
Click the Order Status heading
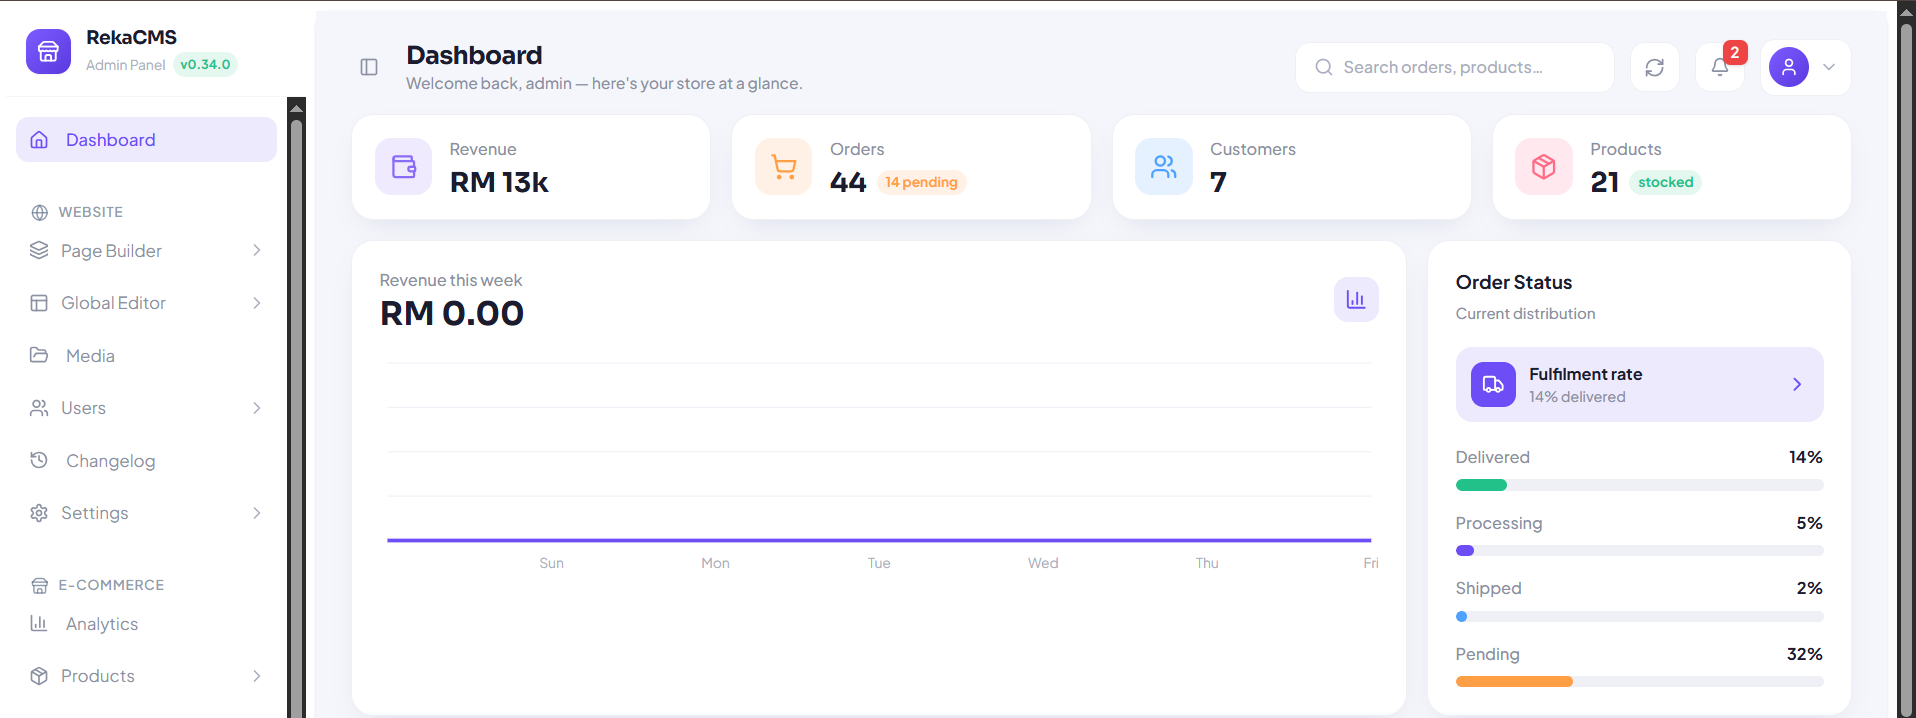point(1514,282)
